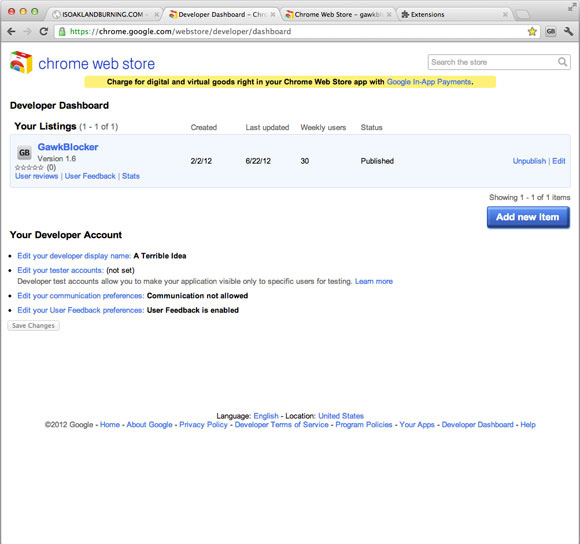Unpublish the GawkBlocker listing
The height and width of the screenshot is (544, 580).
(529, 161)
